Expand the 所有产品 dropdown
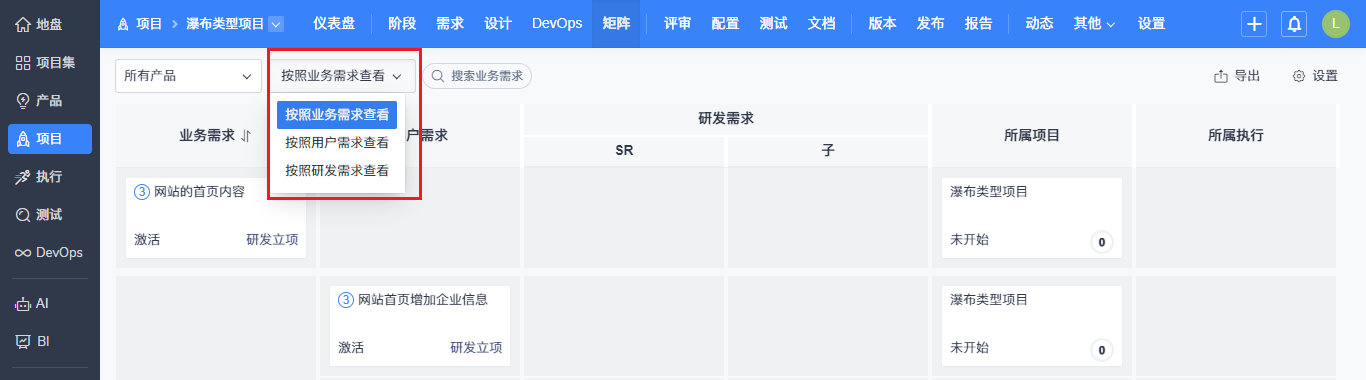1366x380 pixels. pos(187,75)
